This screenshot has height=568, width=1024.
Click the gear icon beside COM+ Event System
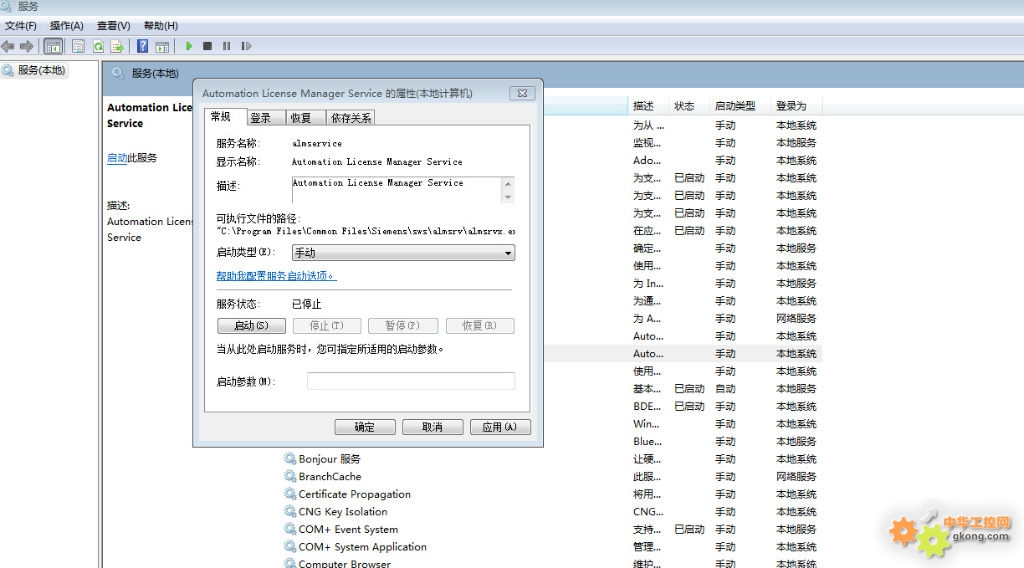click(290, 529)
